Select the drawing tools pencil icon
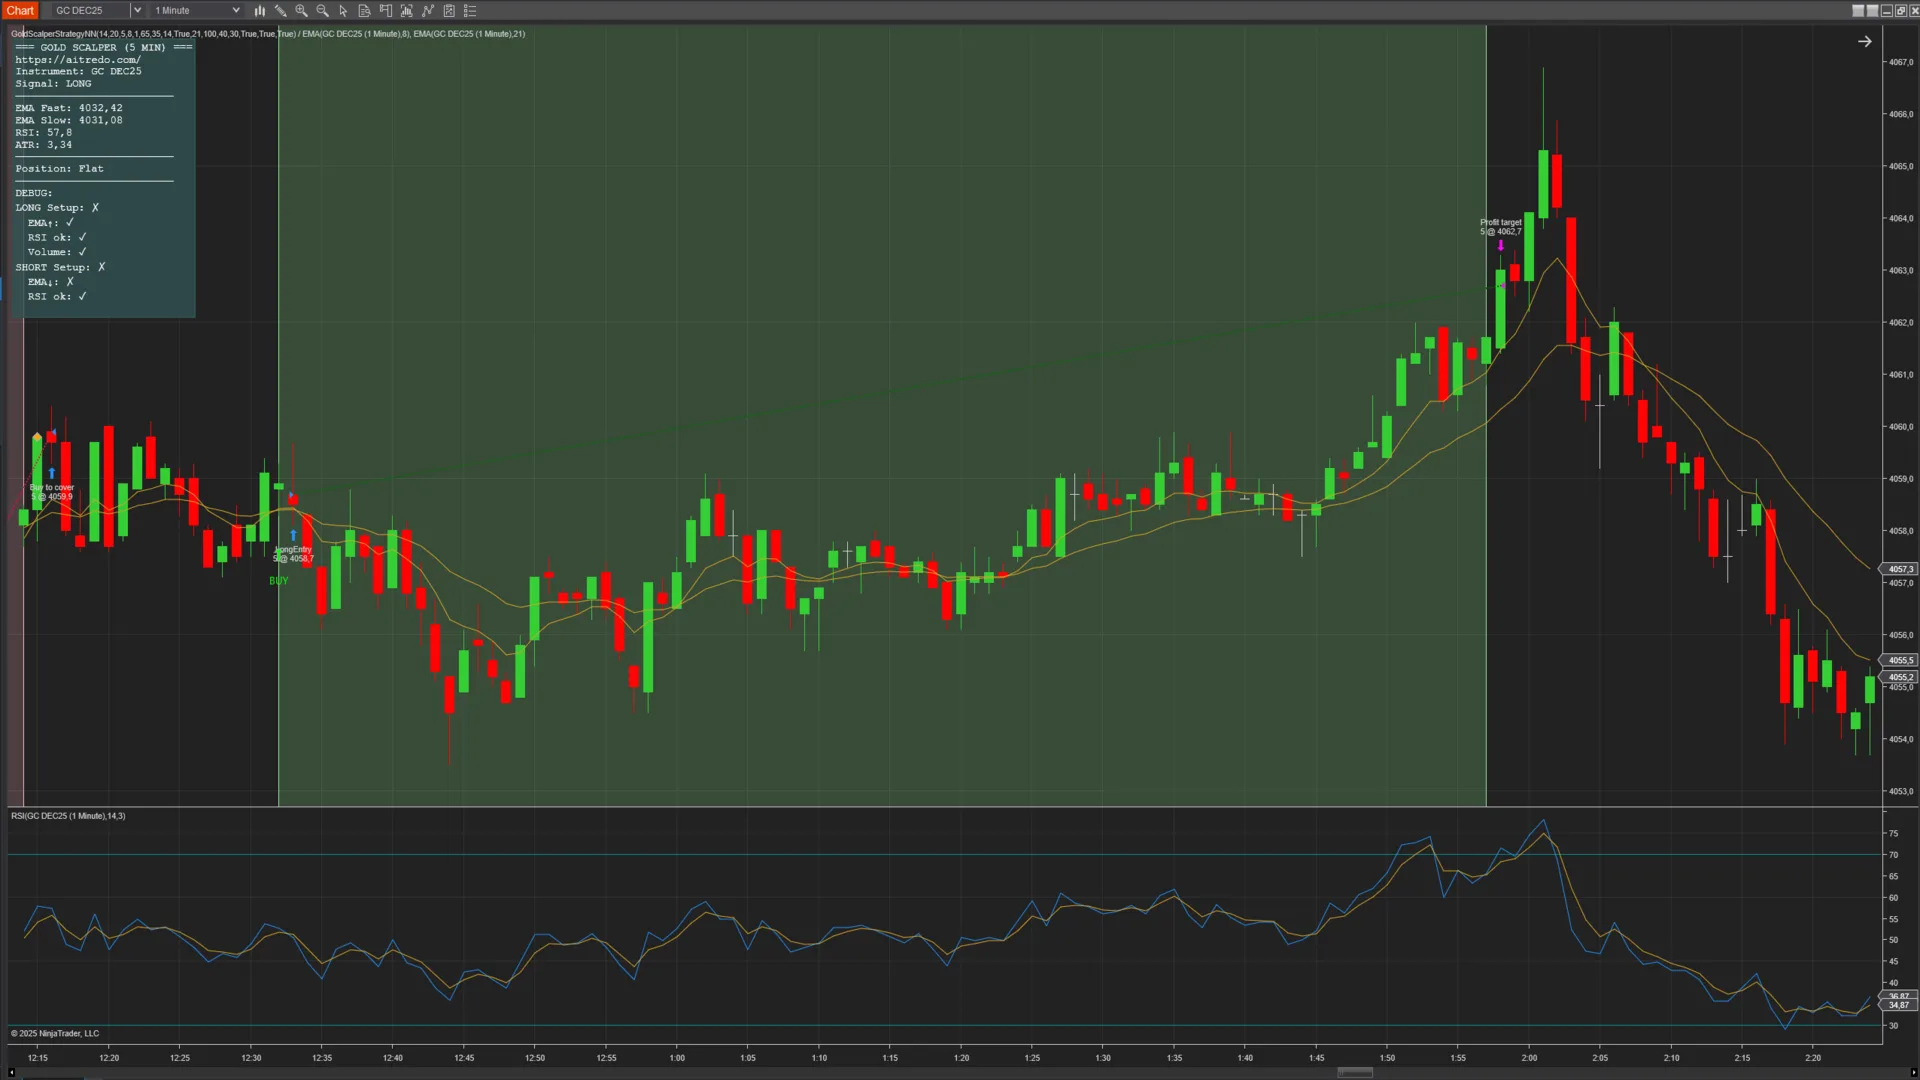The height and width of the screenshot is (1080, 1920). tap(280, 11)
